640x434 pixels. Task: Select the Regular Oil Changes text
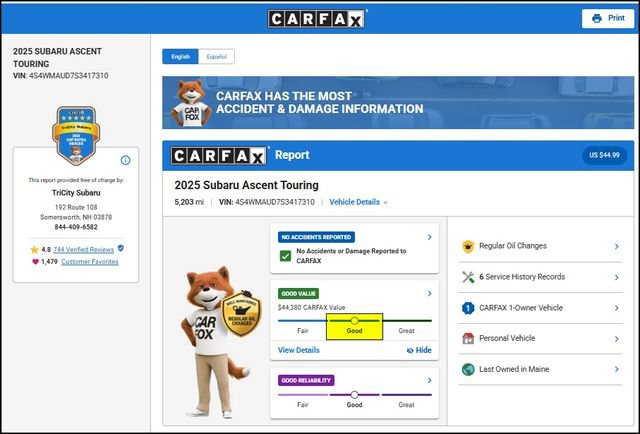coord(513,246)
